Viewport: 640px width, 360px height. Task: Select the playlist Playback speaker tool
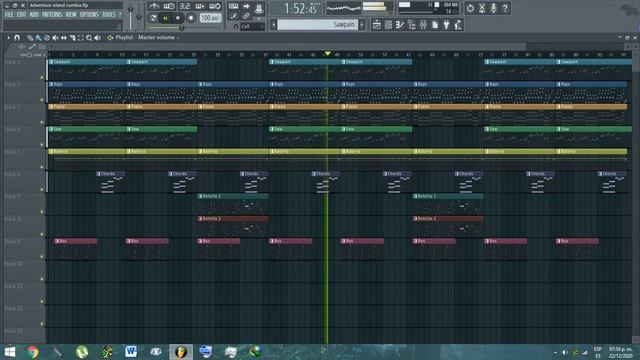[x=98, y=38]
